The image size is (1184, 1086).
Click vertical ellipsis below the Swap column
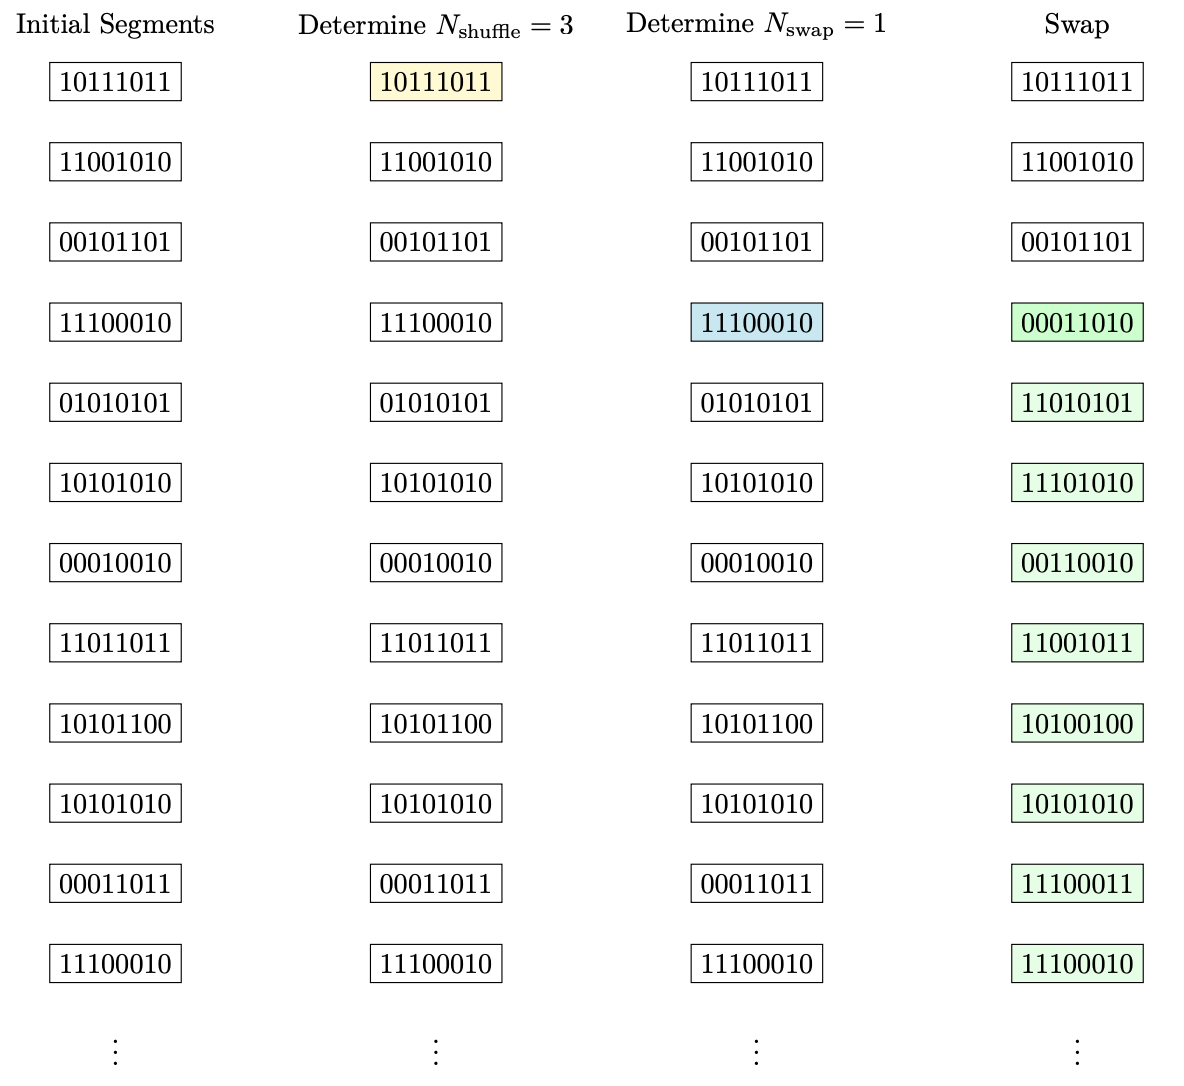coord(1077,1051)
